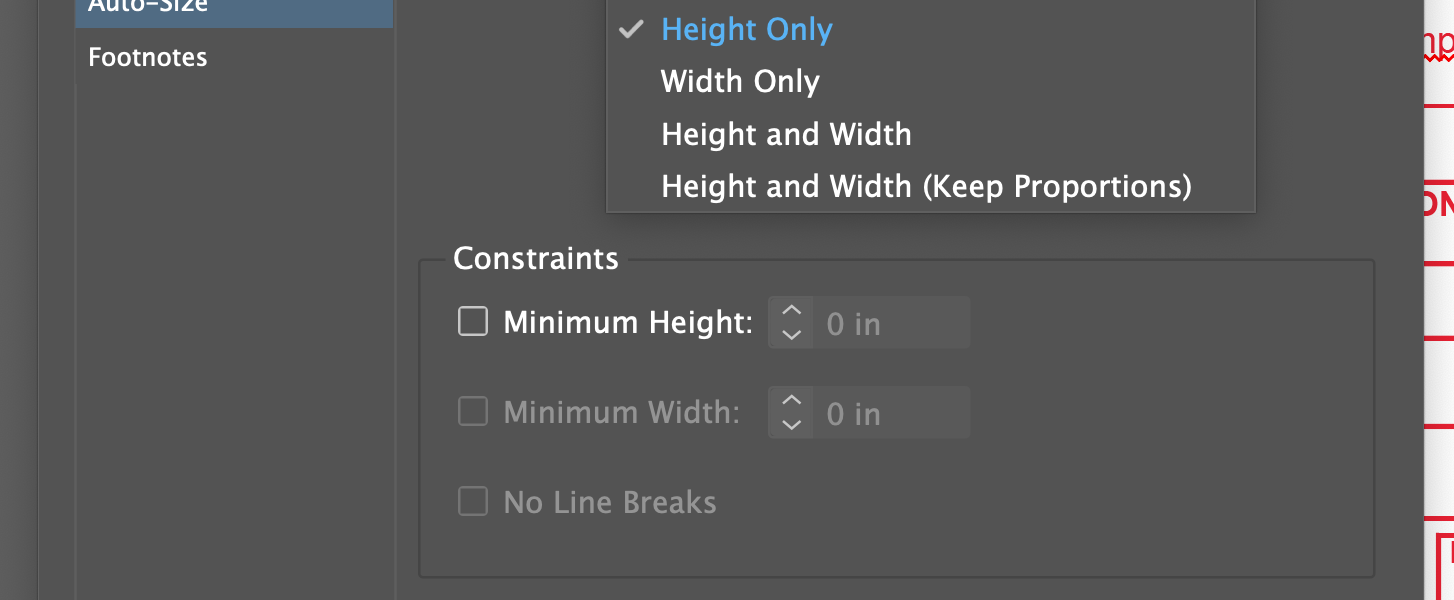Click the Minimum Width label text

(622, 412)
